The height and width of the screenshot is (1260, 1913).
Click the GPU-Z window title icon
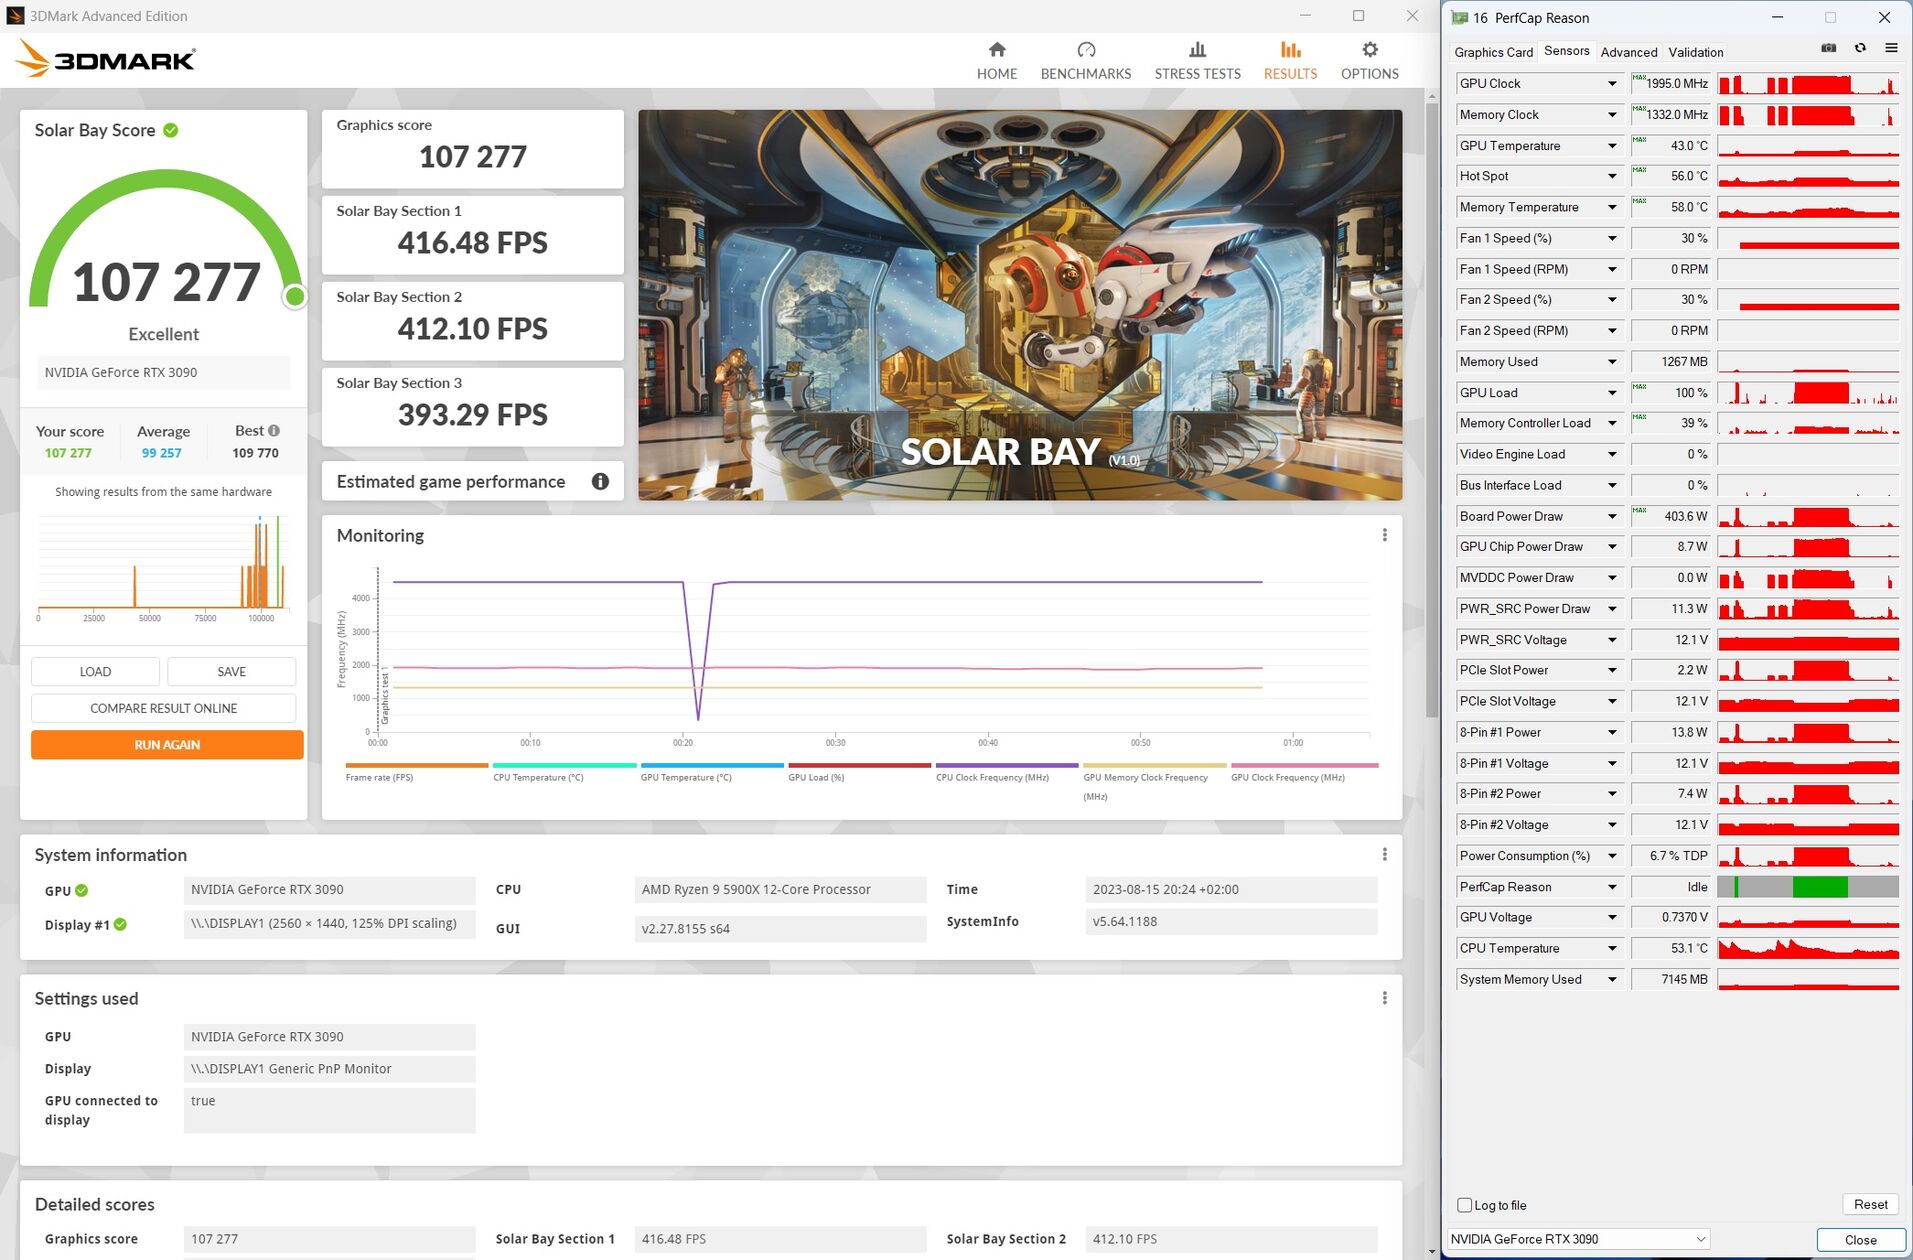point(1459,18)
